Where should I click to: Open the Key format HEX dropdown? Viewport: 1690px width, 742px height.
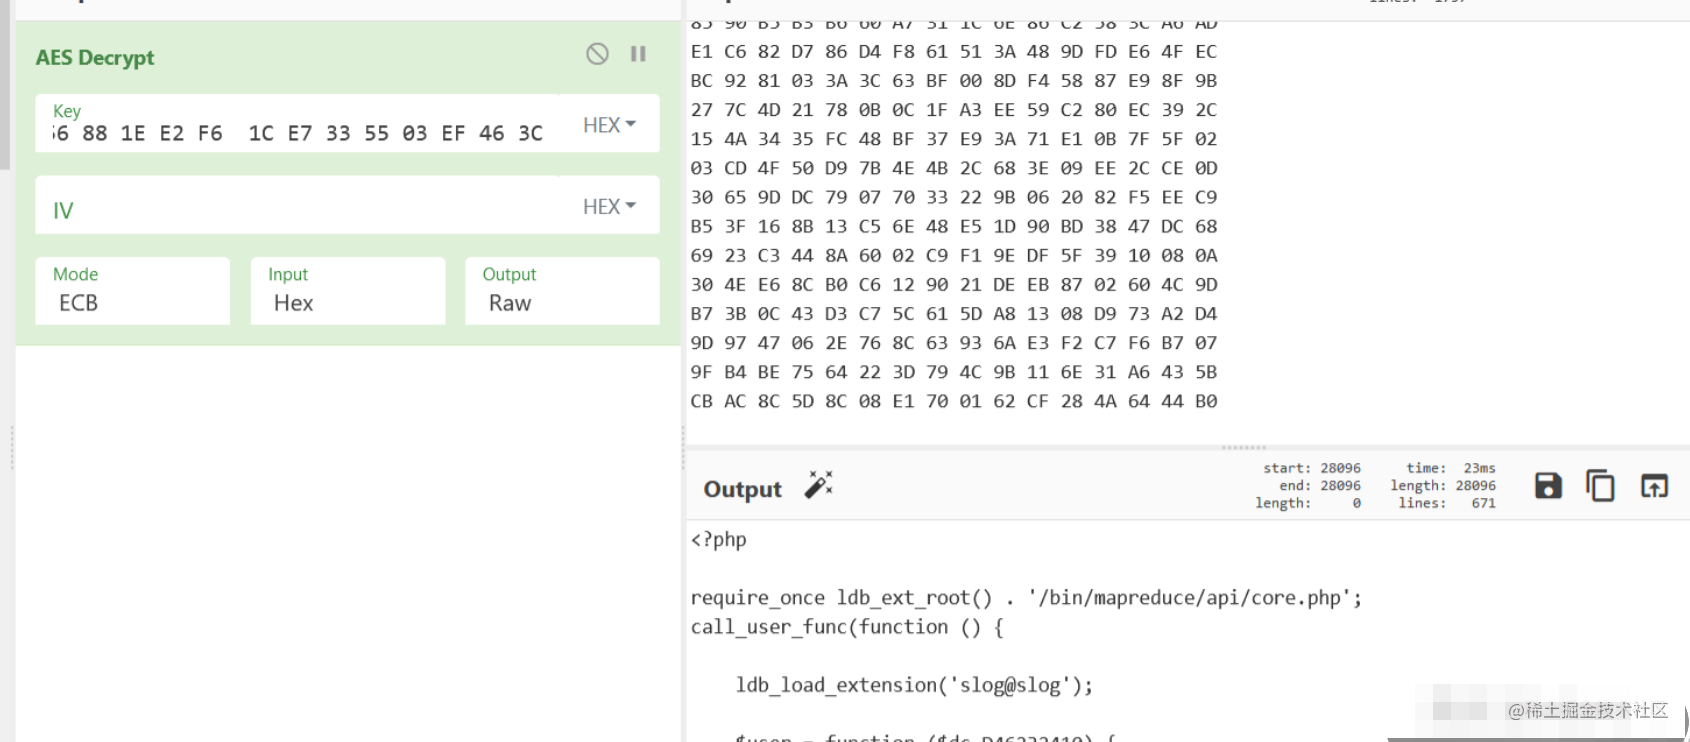point(609,125)
